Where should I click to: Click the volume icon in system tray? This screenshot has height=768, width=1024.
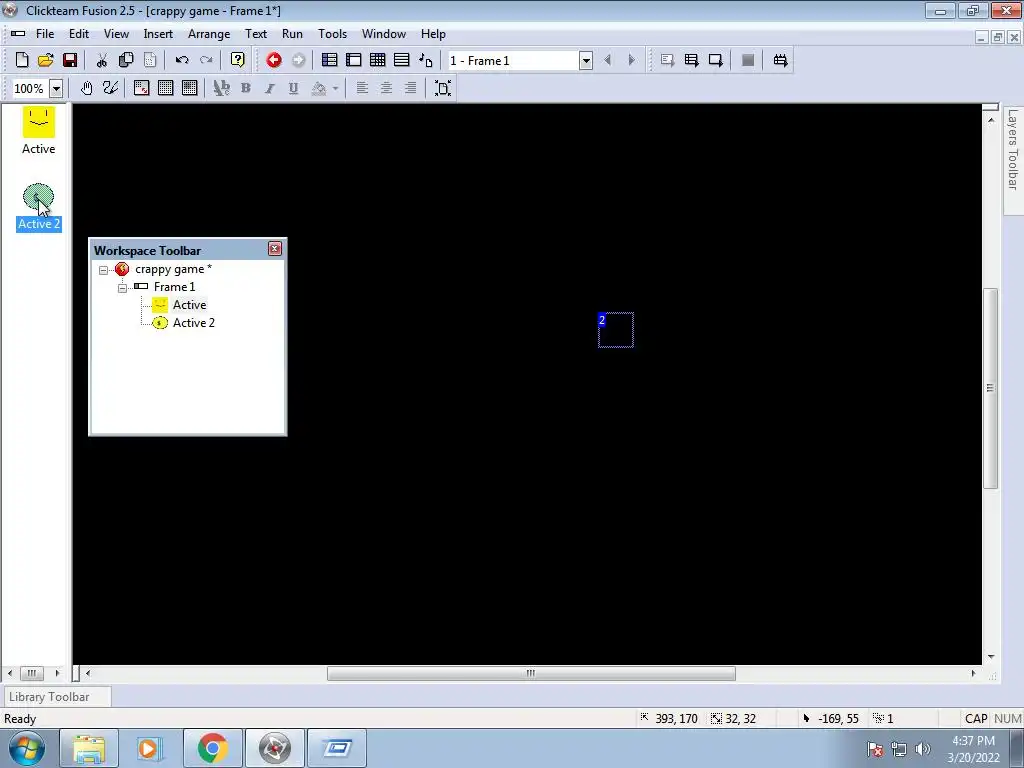coord(923,748)
